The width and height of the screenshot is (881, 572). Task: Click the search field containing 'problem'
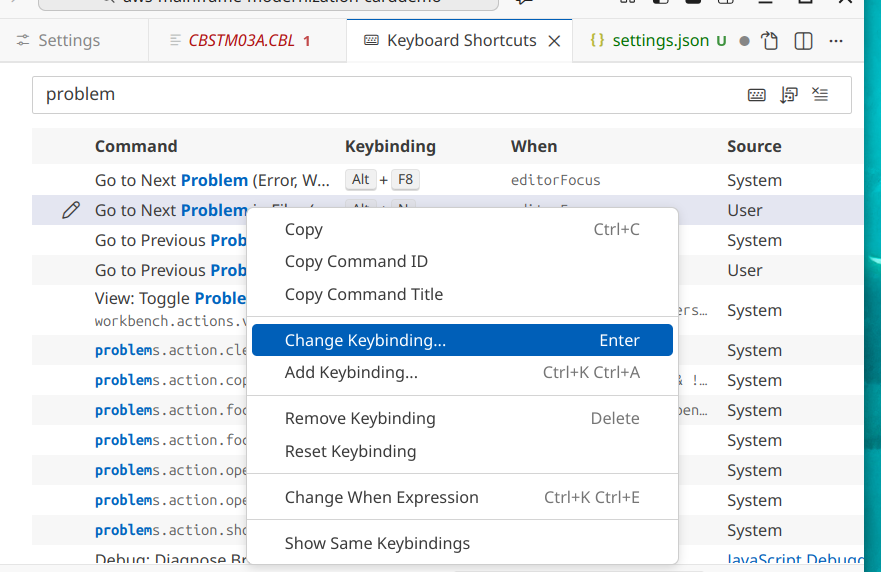click(x=380, y=95)
